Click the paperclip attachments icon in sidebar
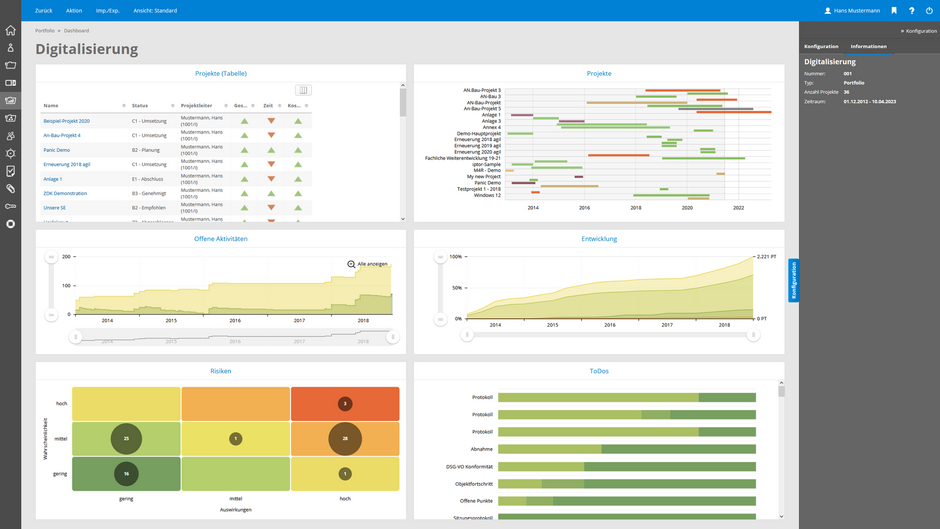The image size is (940, 529). point(10,188)
